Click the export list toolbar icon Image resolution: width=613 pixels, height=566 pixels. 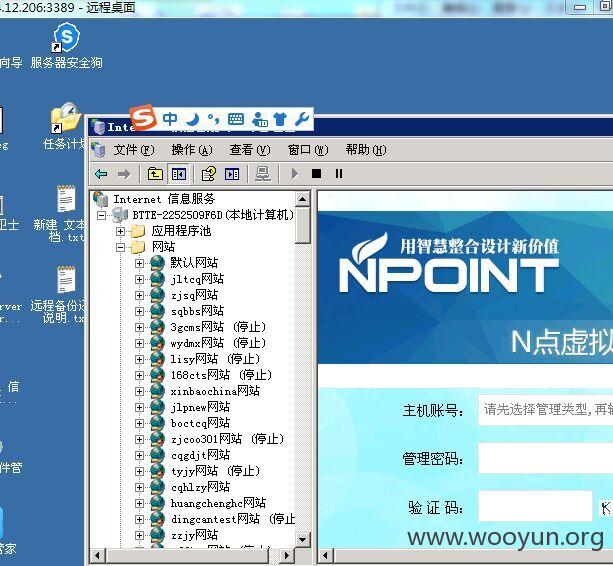pos(232,174)
